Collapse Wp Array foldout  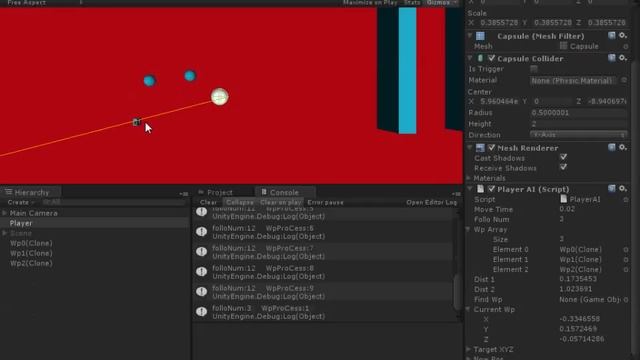tap(469, 229)
